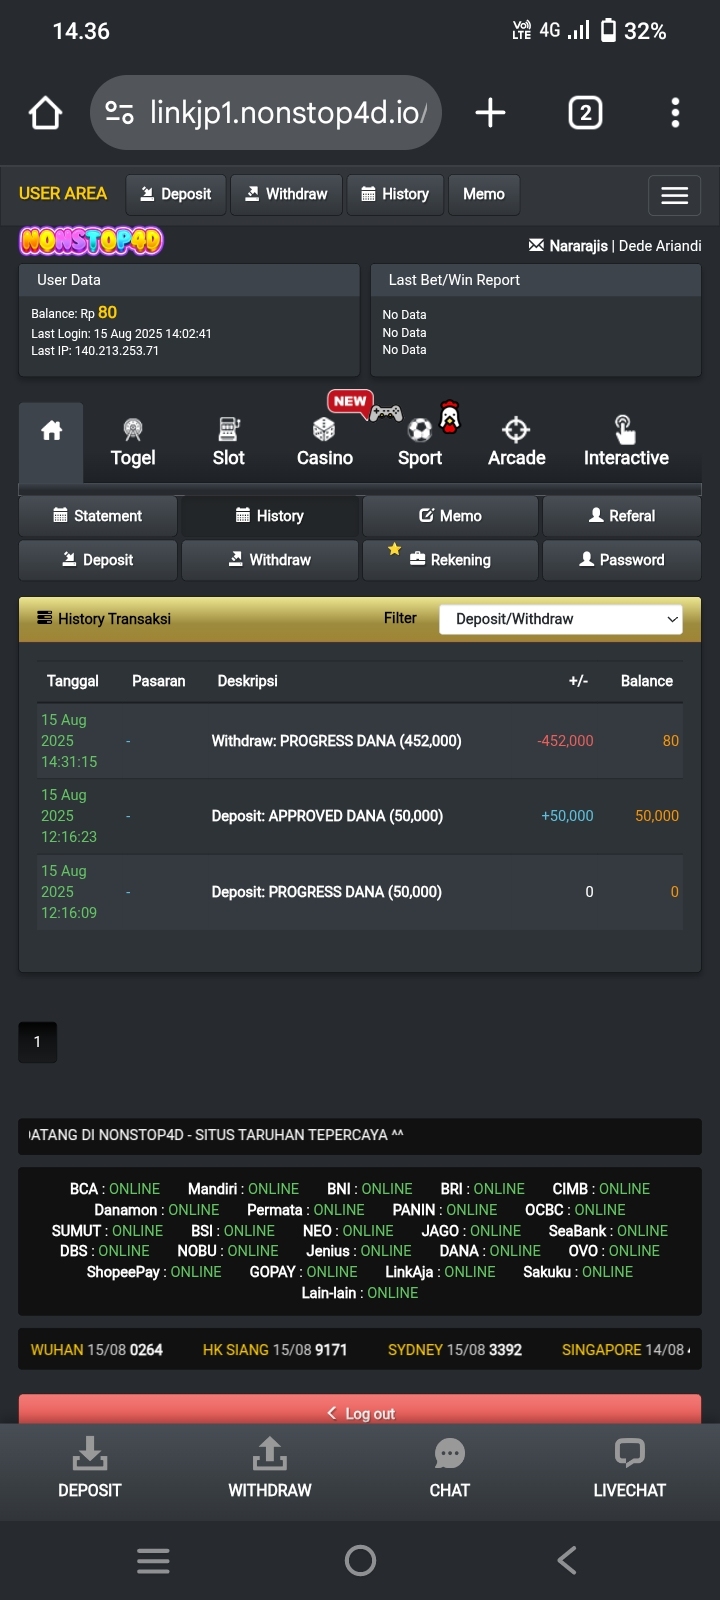Open the Arcade game category
720x1600 pixels.
(x=516, y=443)
